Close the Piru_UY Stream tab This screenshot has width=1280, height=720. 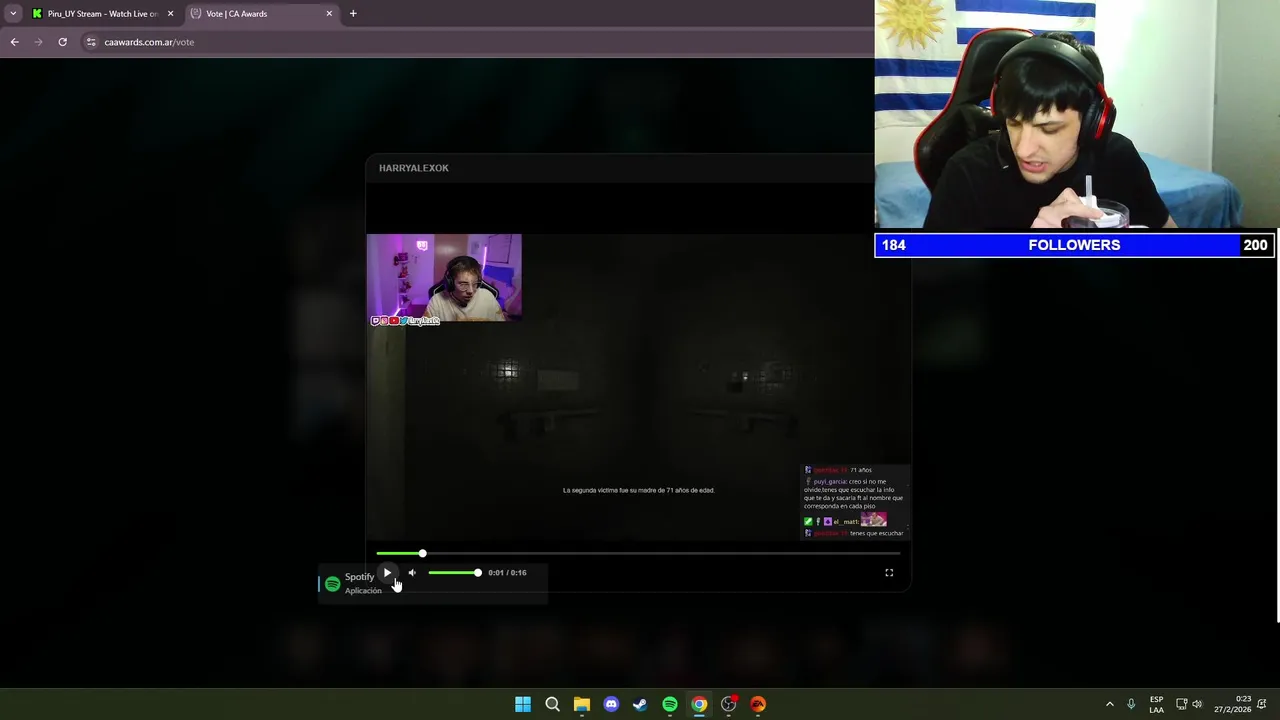click(x=170, y=14)
